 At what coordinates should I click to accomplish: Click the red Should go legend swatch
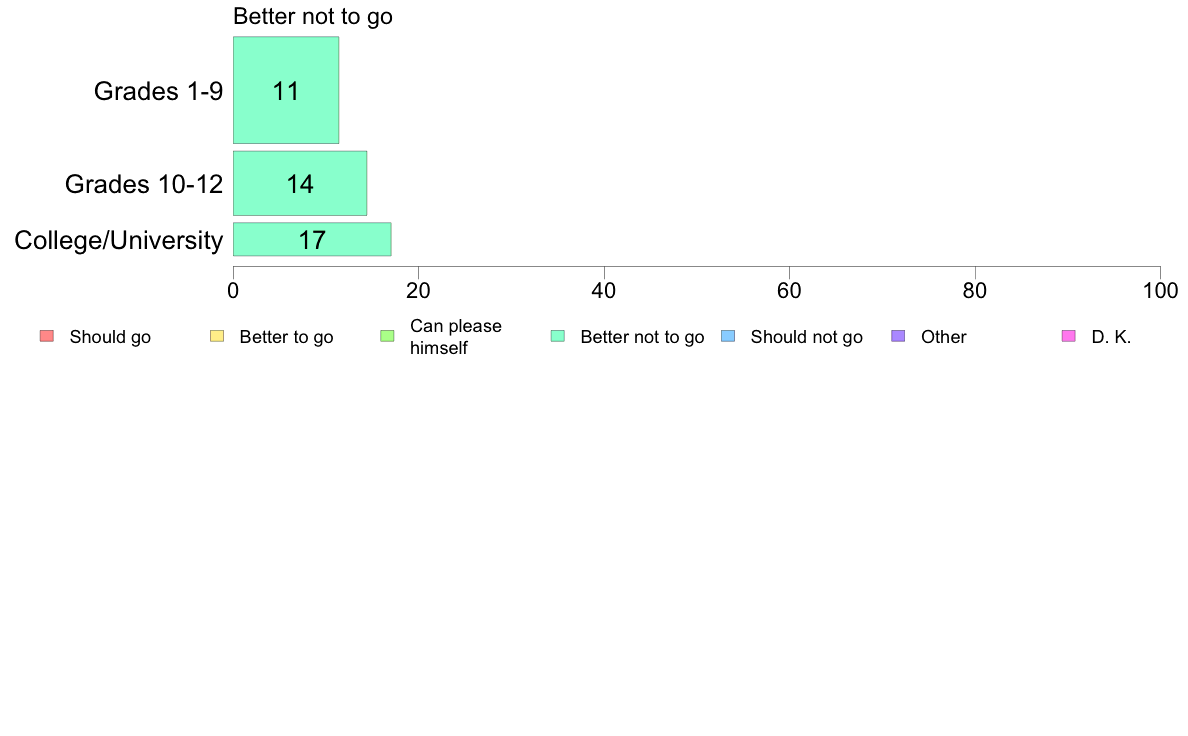[47, 337]
